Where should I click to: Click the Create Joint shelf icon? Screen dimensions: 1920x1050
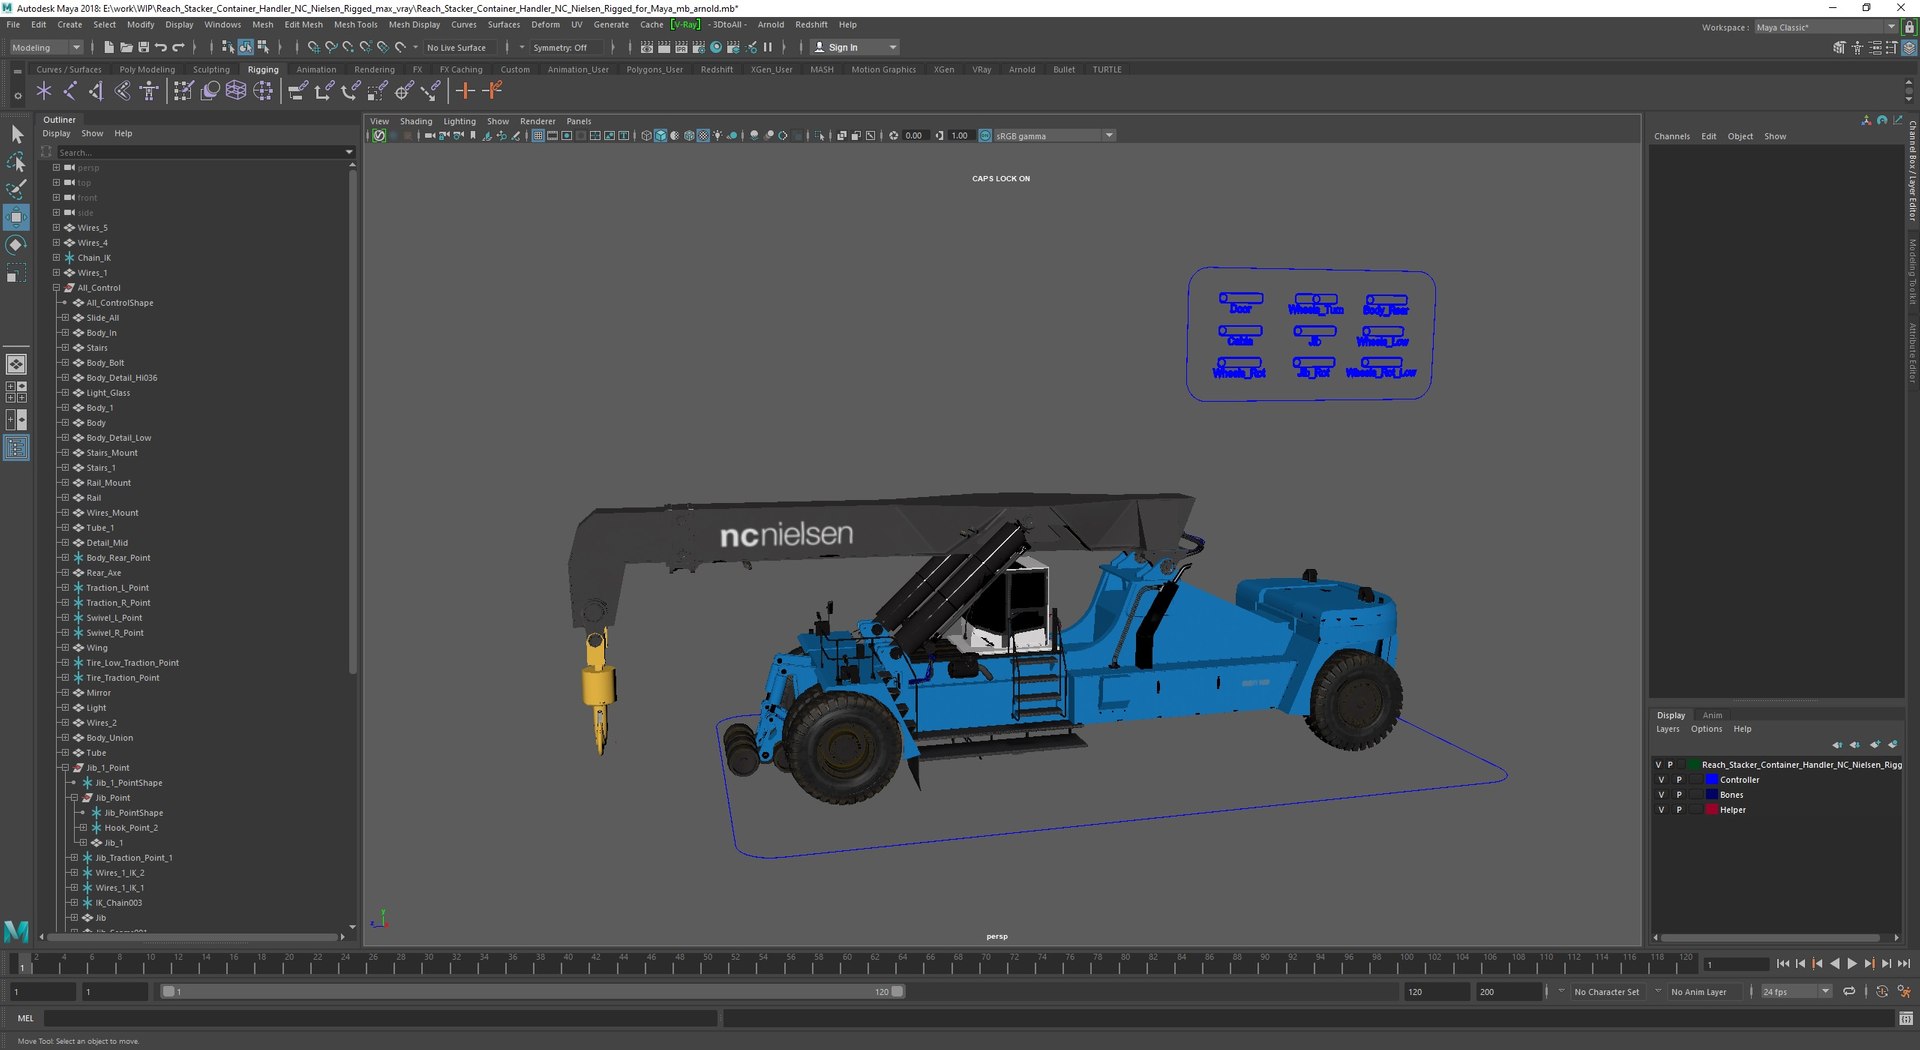(69, 91)
